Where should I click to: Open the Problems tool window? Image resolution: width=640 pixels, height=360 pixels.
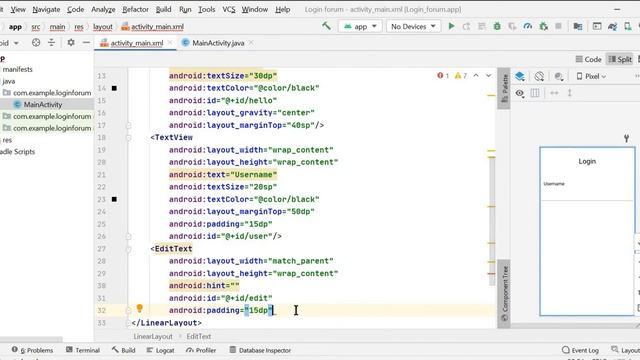point(32,350)
